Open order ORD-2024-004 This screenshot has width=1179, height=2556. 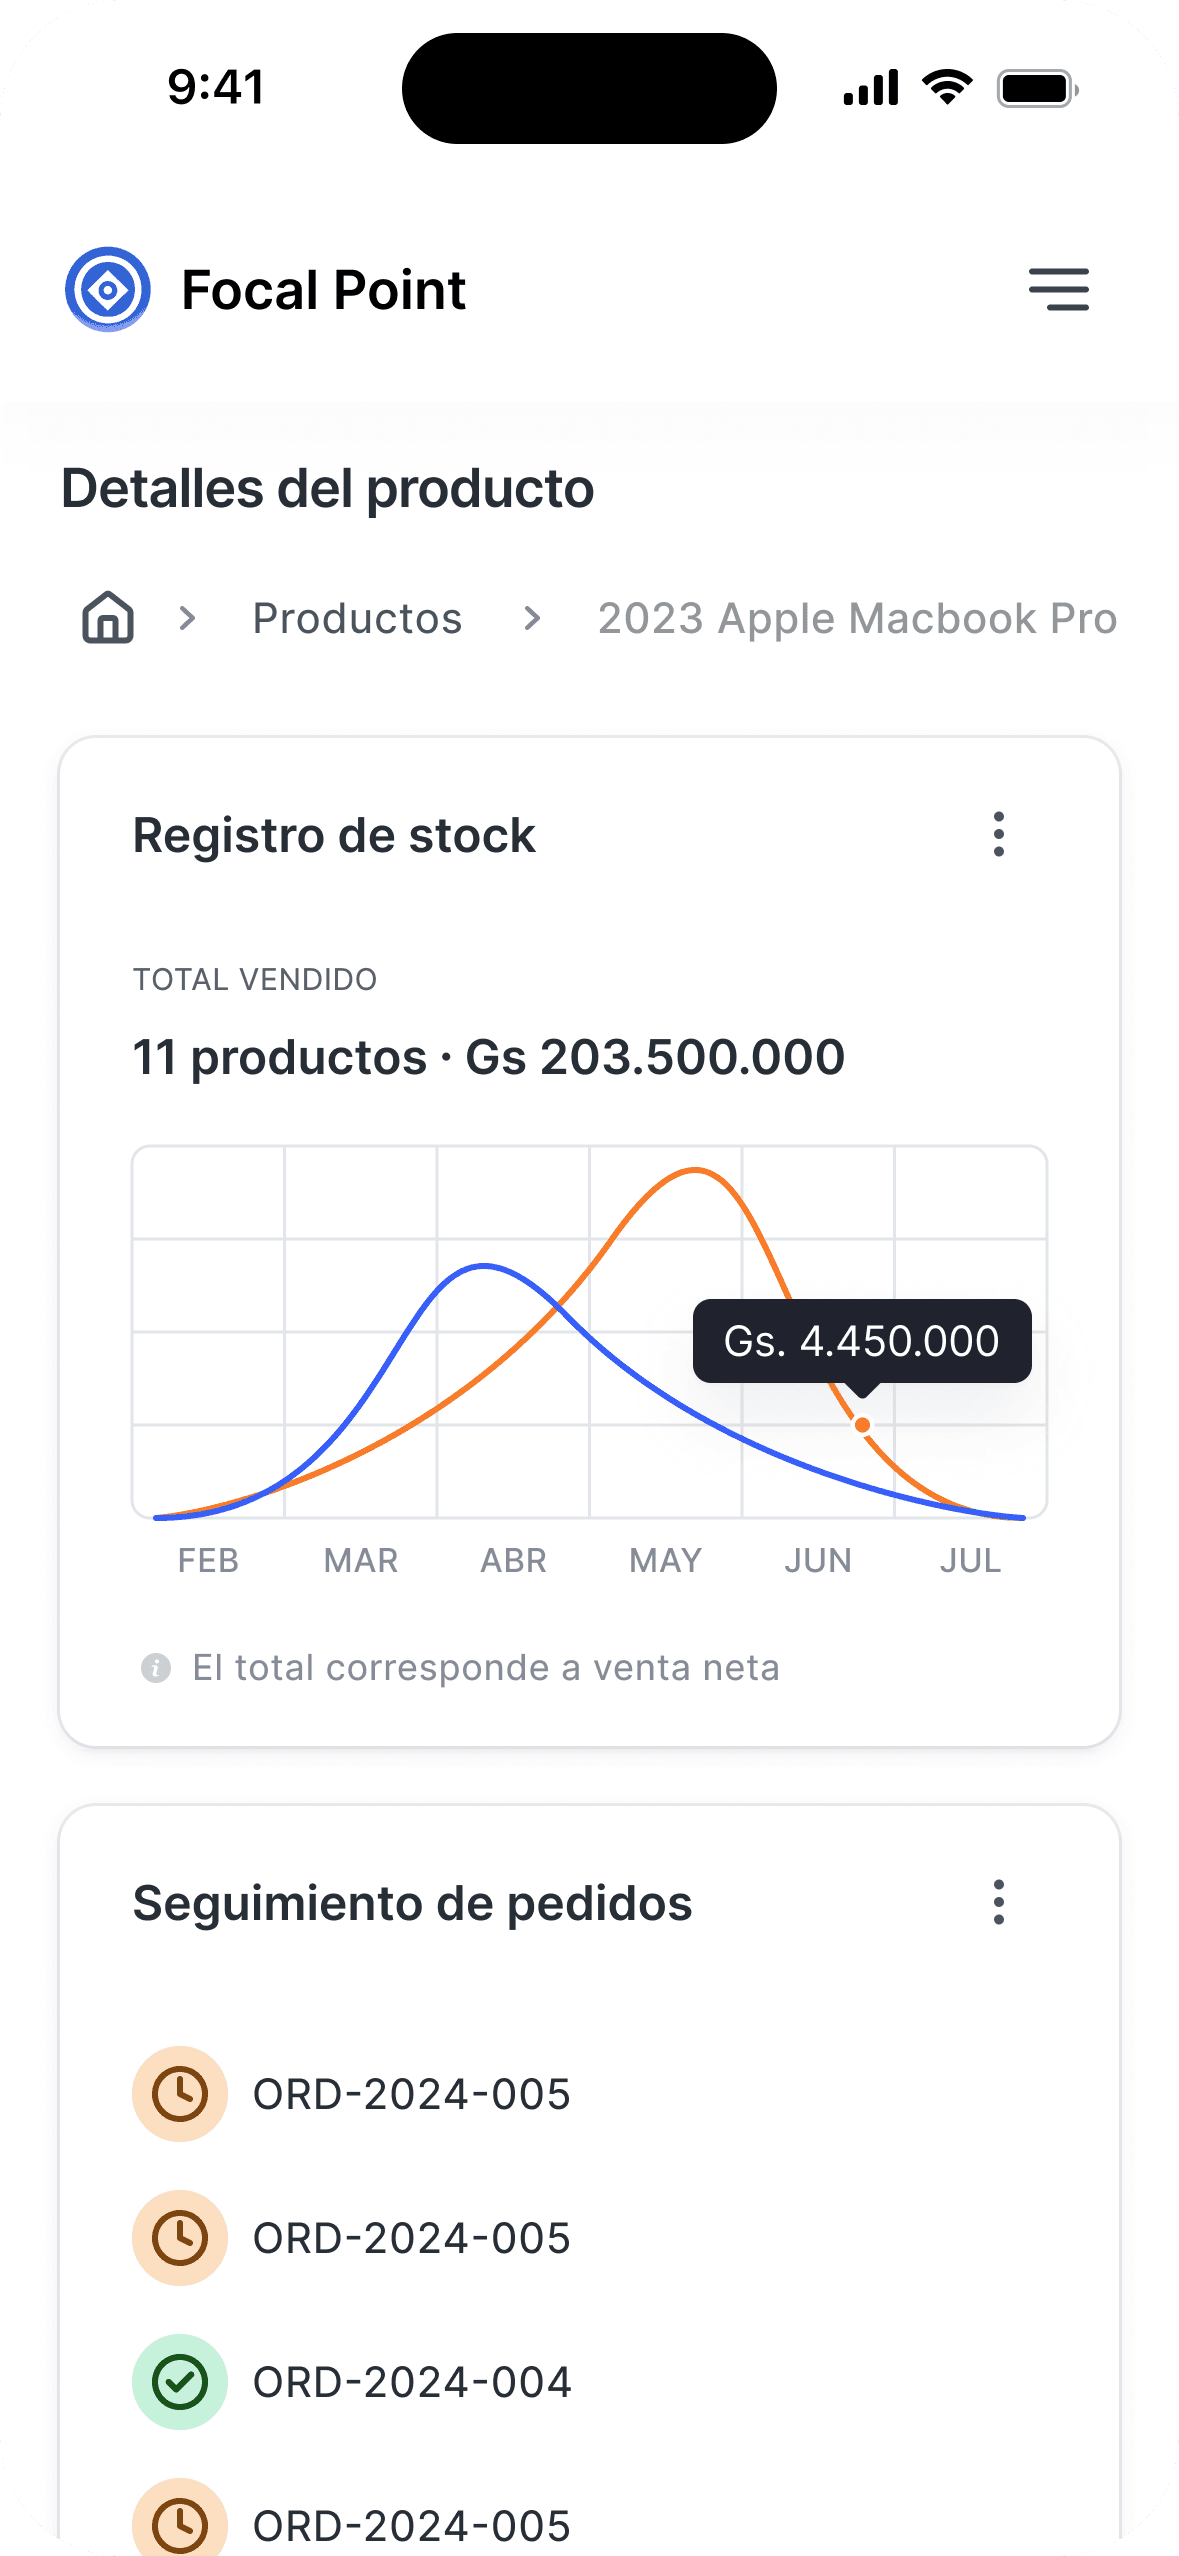coord(412,2382)
